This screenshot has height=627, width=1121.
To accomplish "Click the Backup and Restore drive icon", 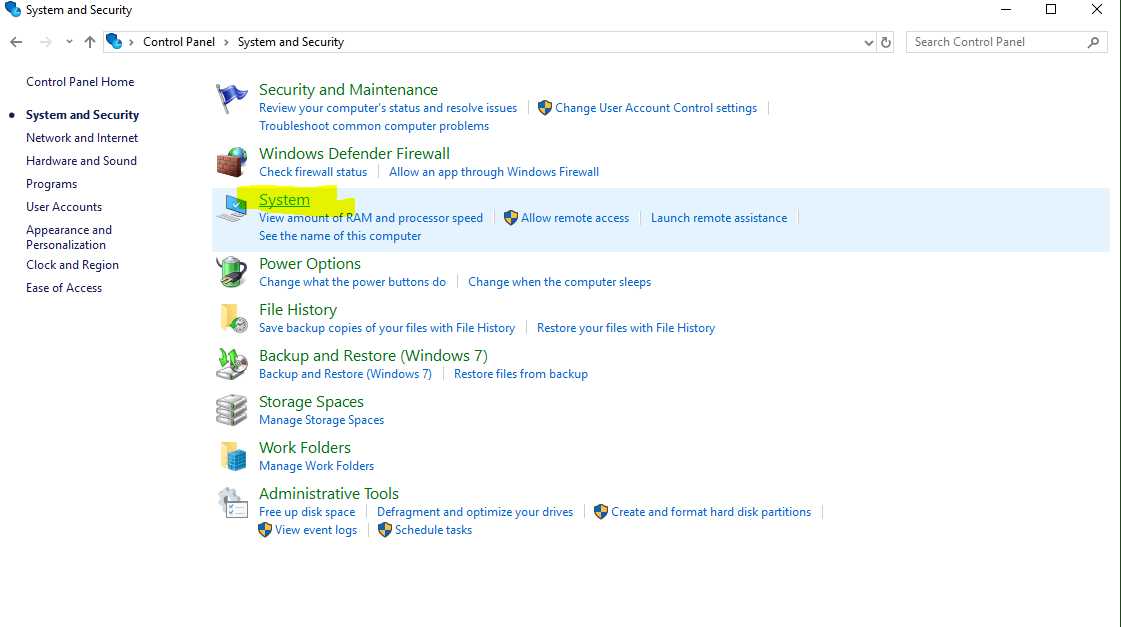I will (232, 364).
